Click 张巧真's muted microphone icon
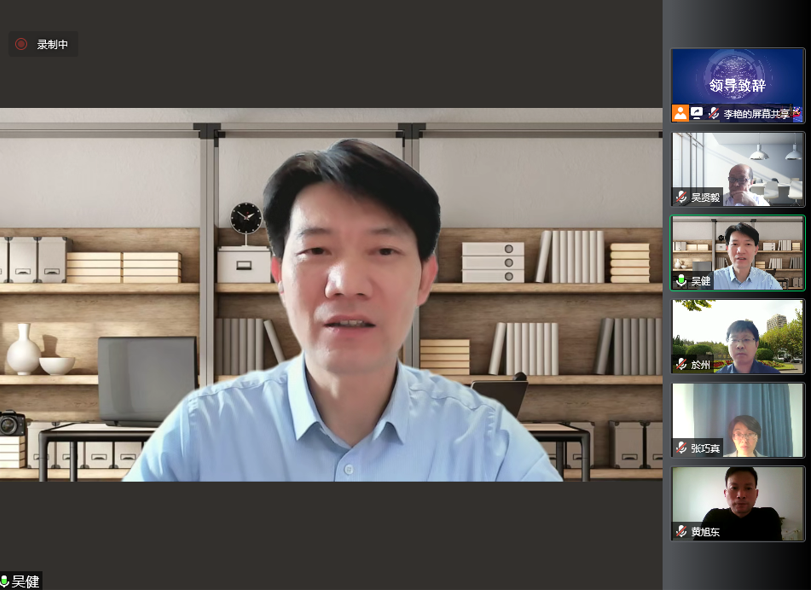Image resolution: width=811 pixels, height=591 pixels. tap(681, 448)
